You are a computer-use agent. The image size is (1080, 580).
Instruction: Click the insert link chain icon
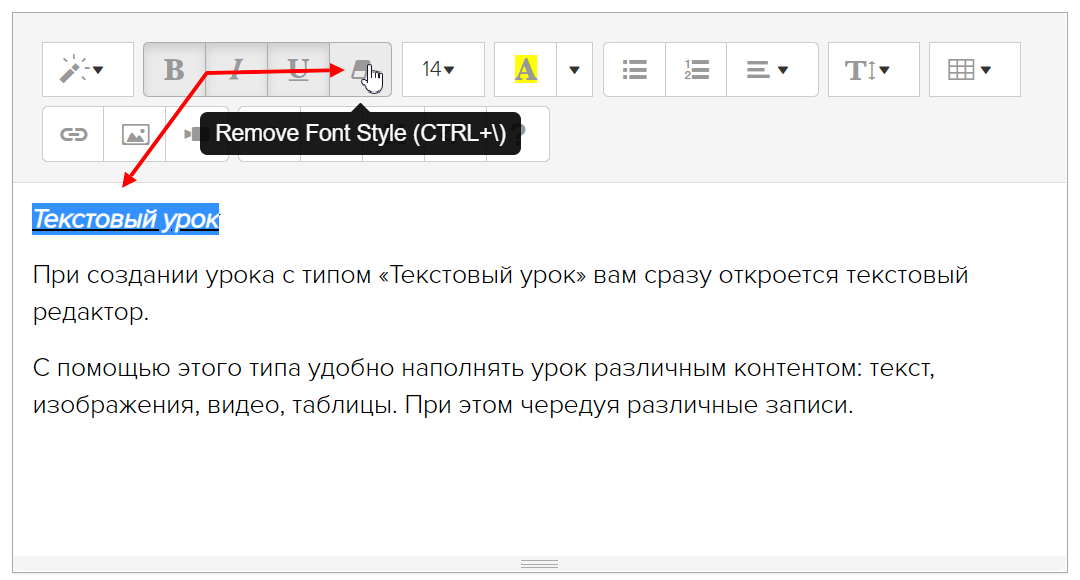pos(73,134)
